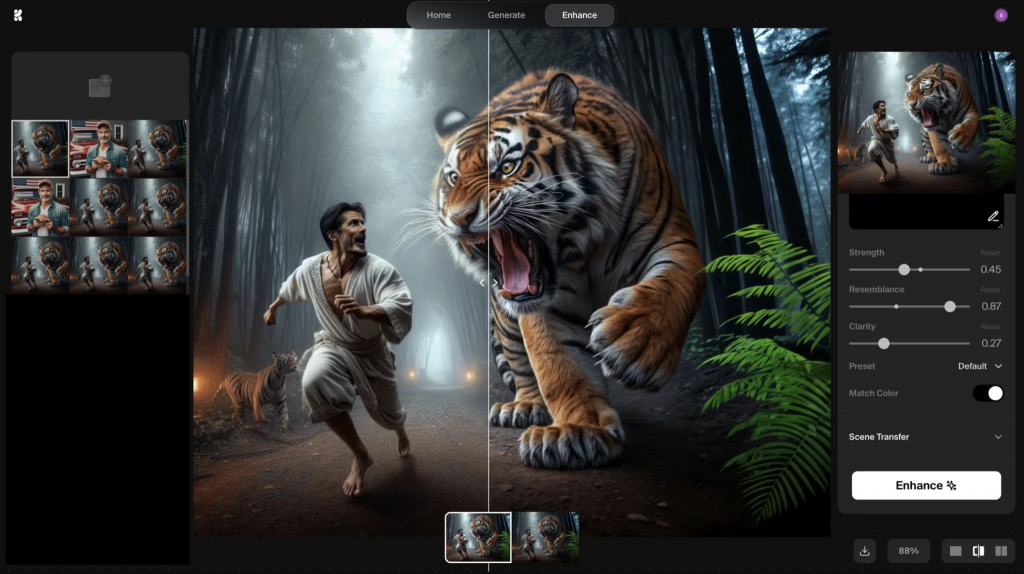Click the Krea logo icon
Viewport: 1024px width, 574px height.
(x=18, y=15)
